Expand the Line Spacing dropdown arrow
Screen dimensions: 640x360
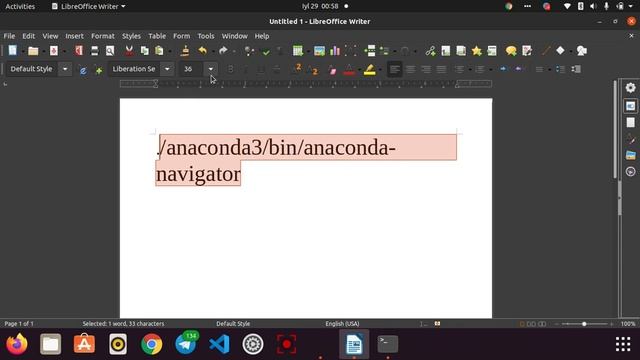tap(549, 70)
